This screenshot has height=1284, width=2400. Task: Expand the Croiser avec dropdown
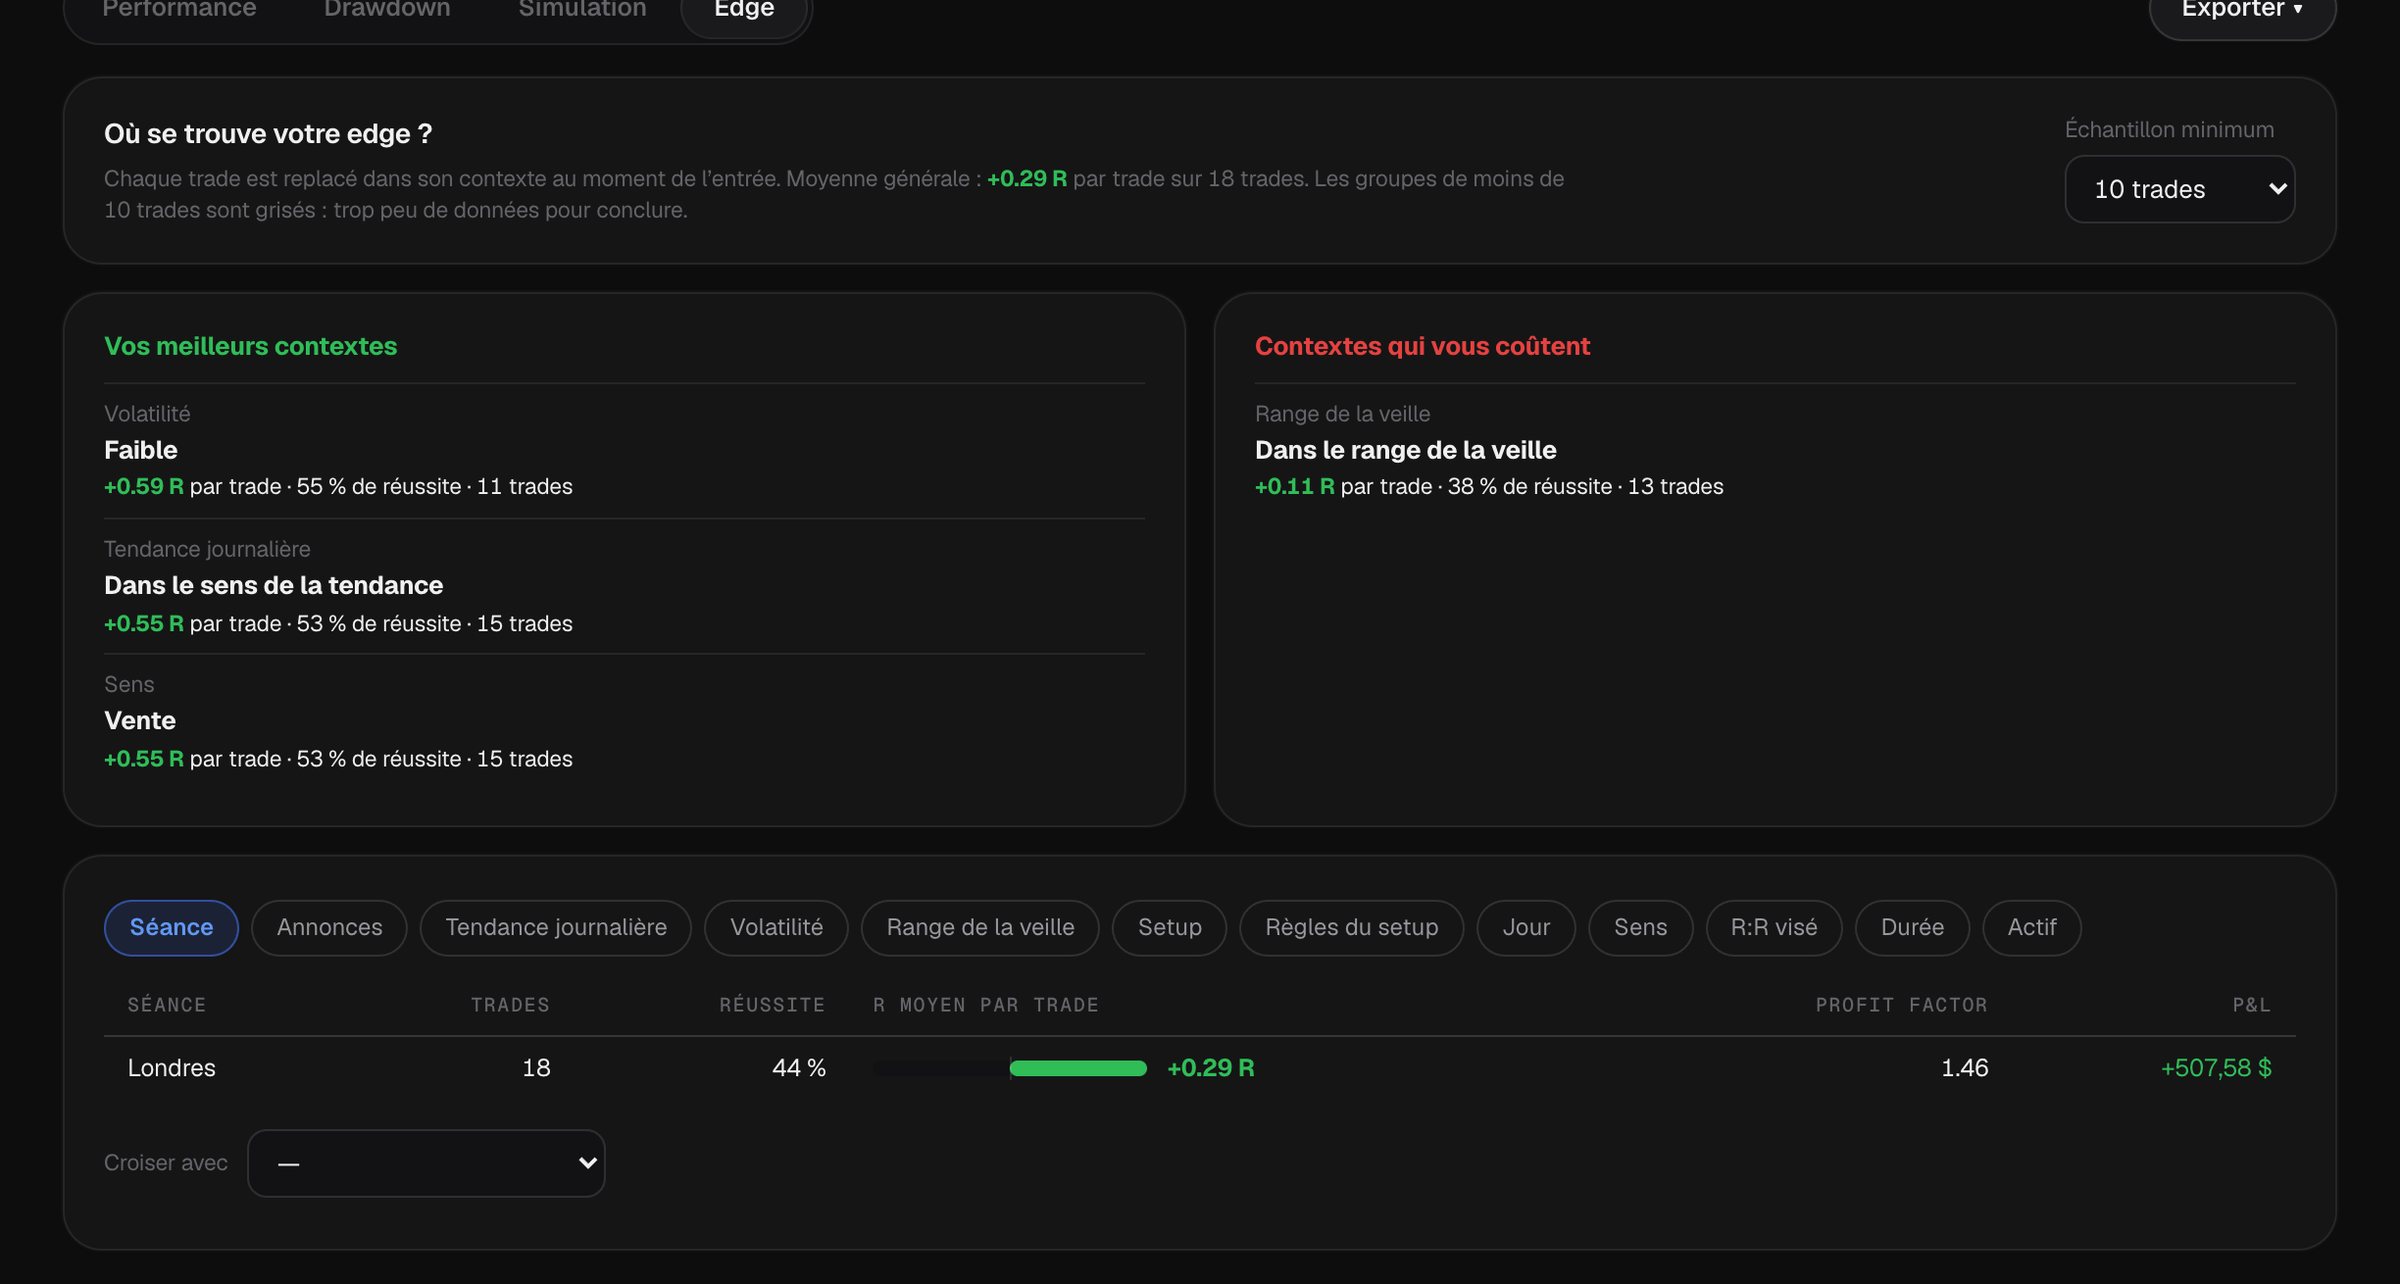coord(426,1163)
